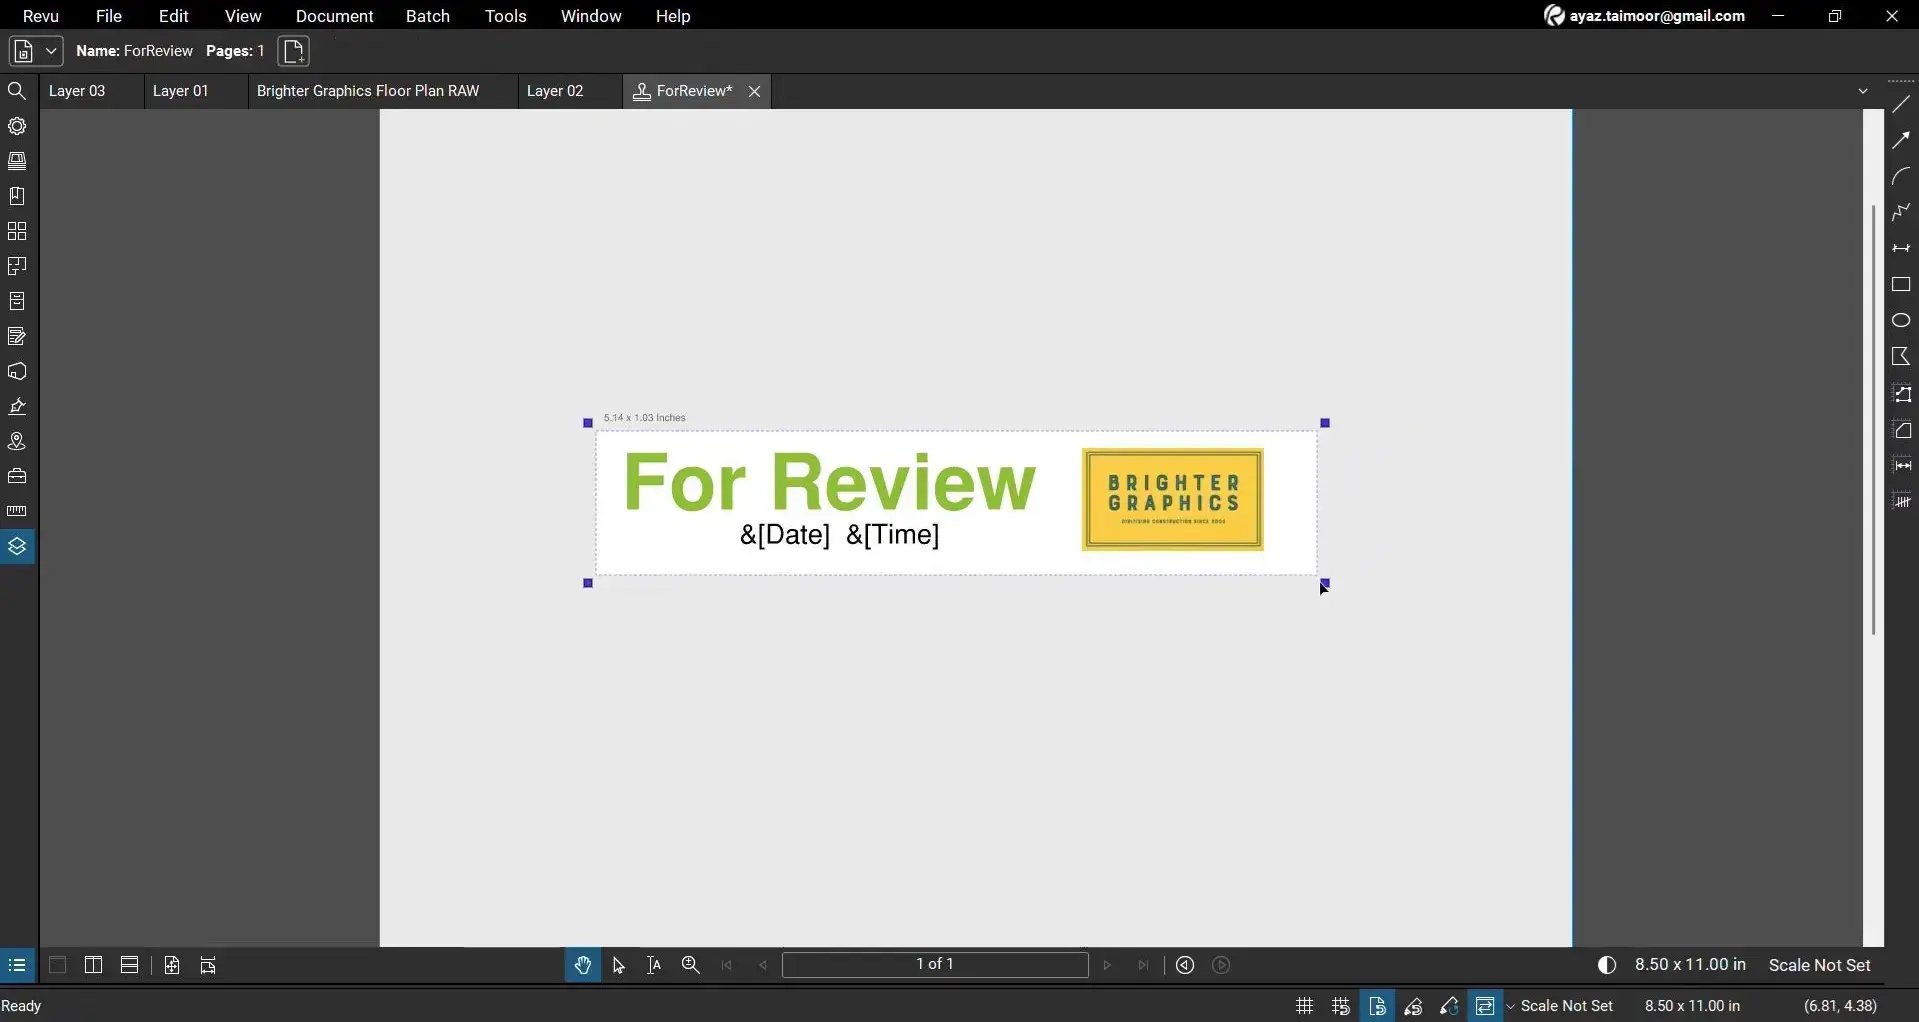Open the Thumbnails panel
1919x1022 pixels.
(17, 161)
